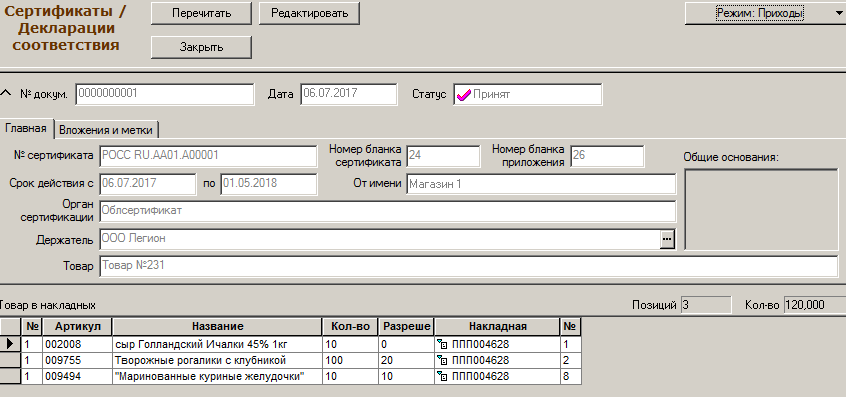Select row selector for article 009755

click(10, 360)
